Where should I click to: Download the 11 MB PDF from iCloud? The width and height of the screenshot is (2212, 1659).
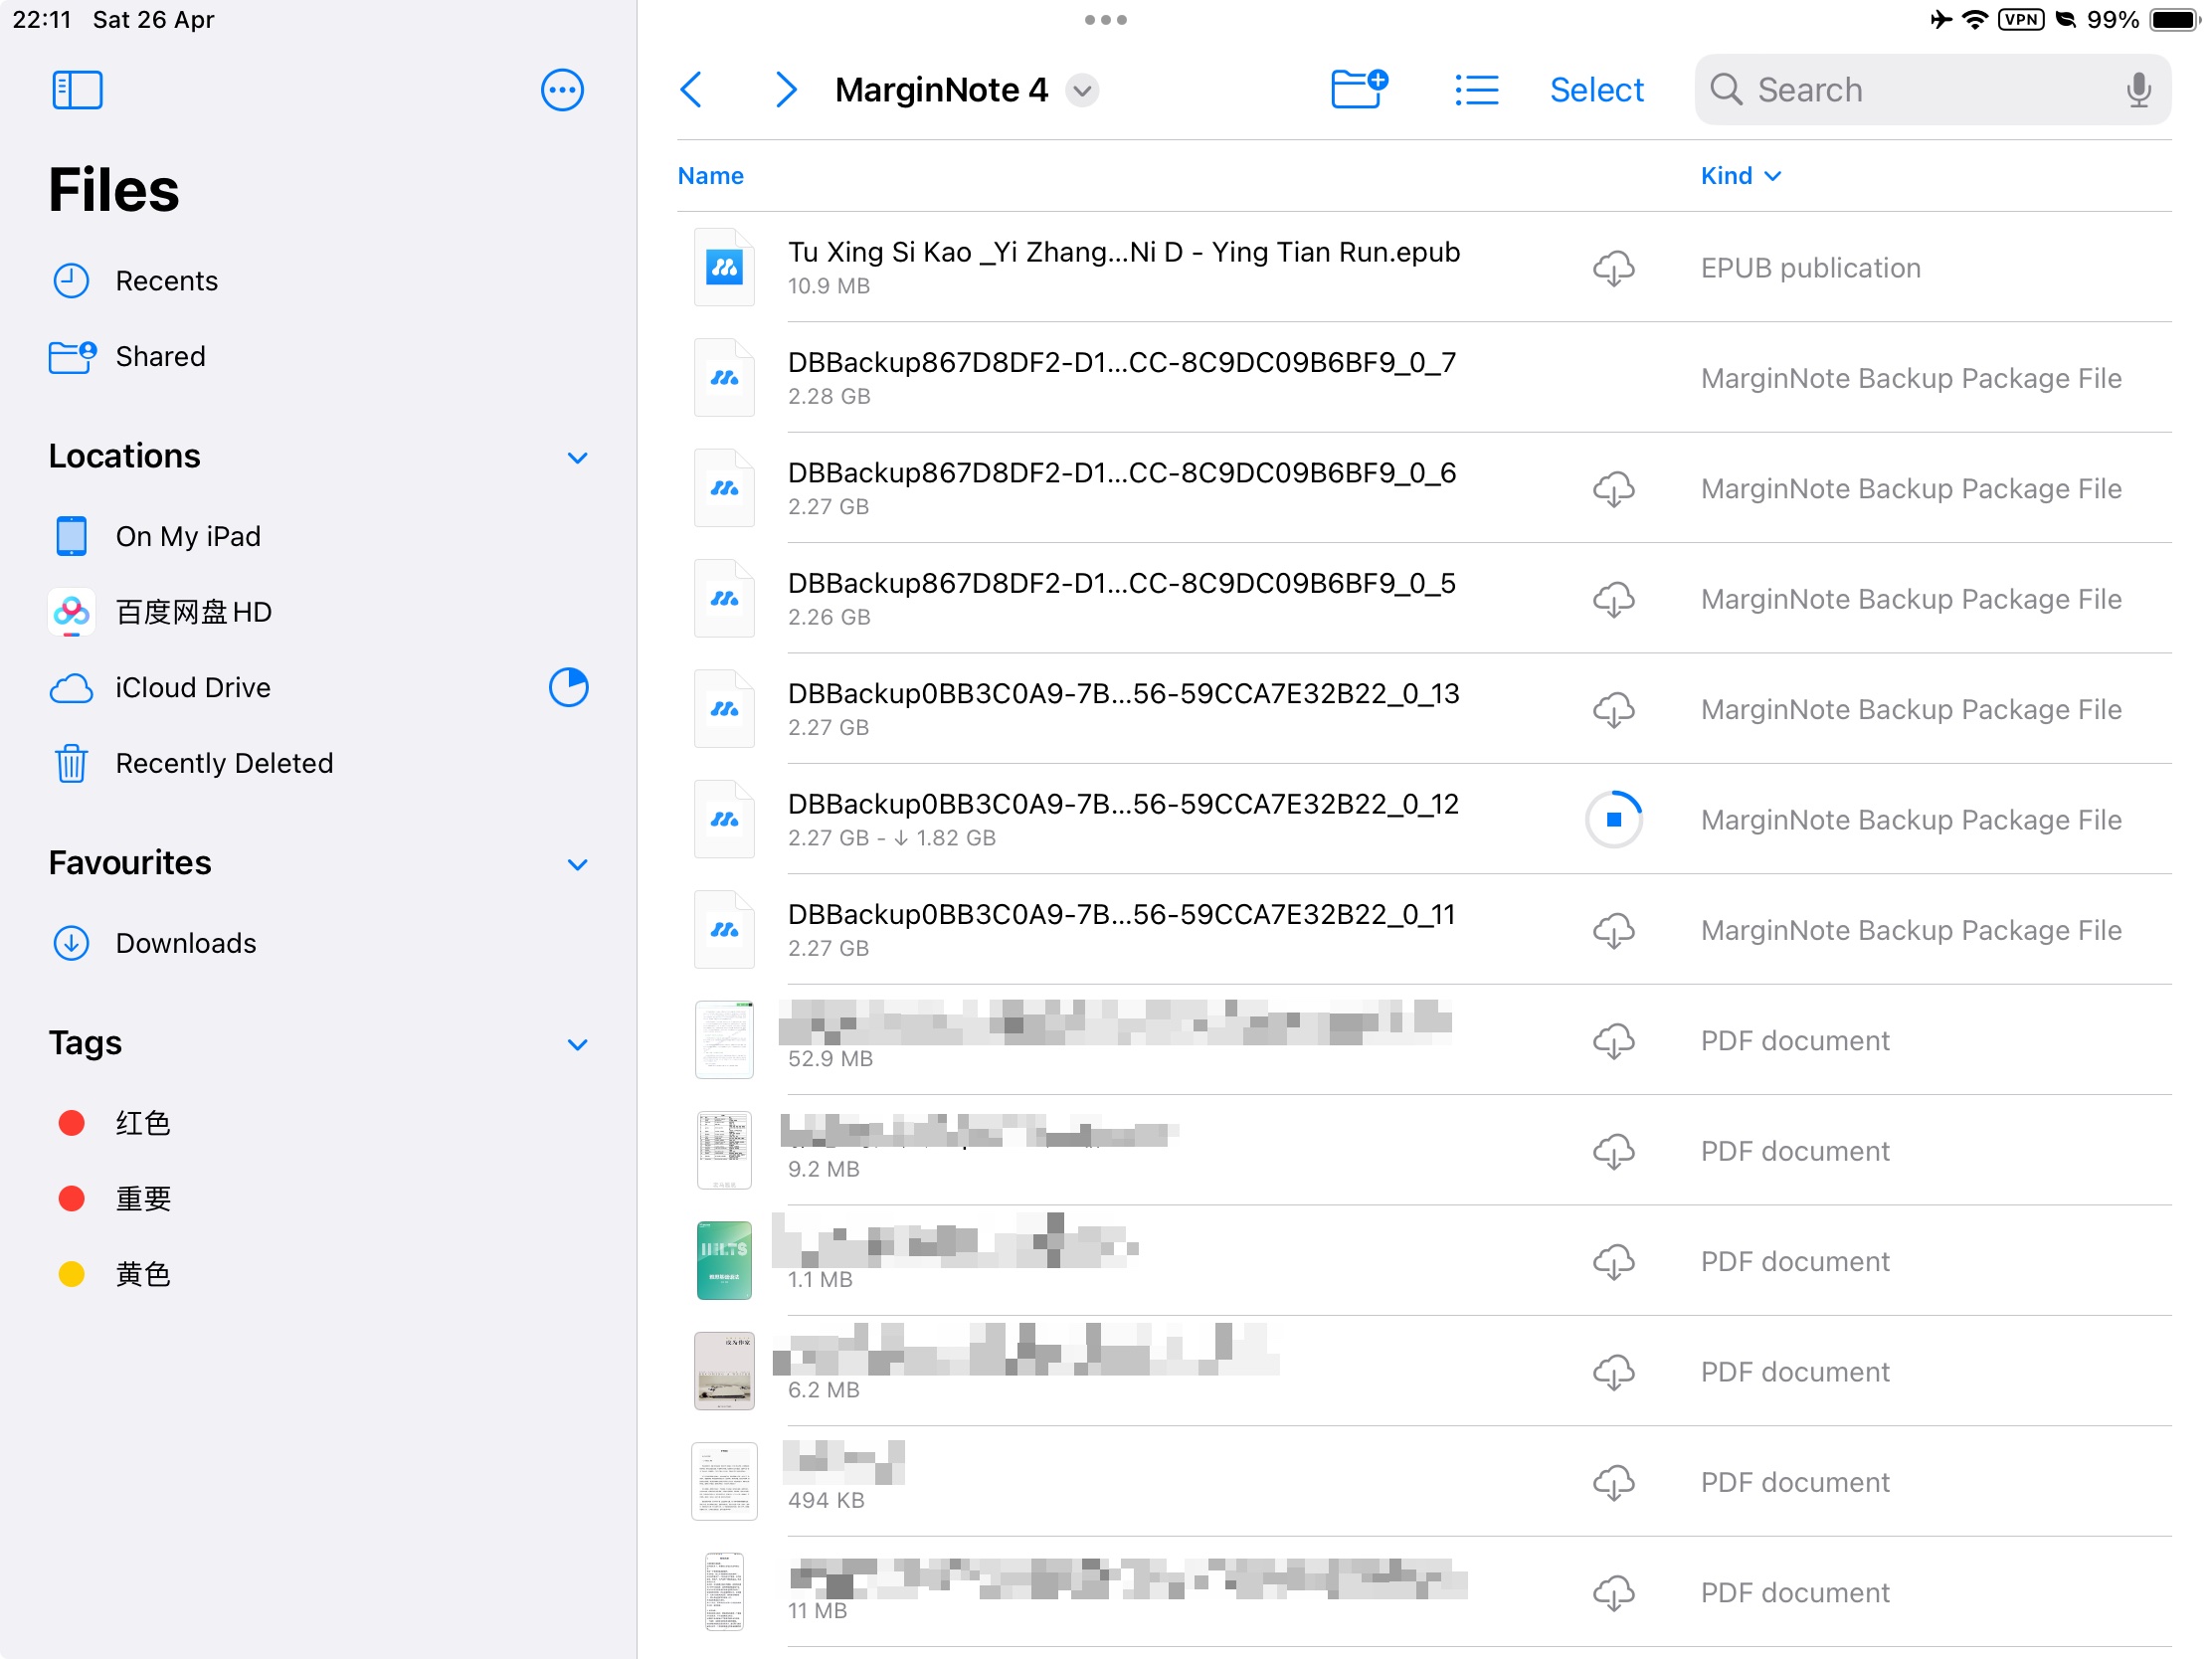pyautogui.click(x=1613, y=1593)
